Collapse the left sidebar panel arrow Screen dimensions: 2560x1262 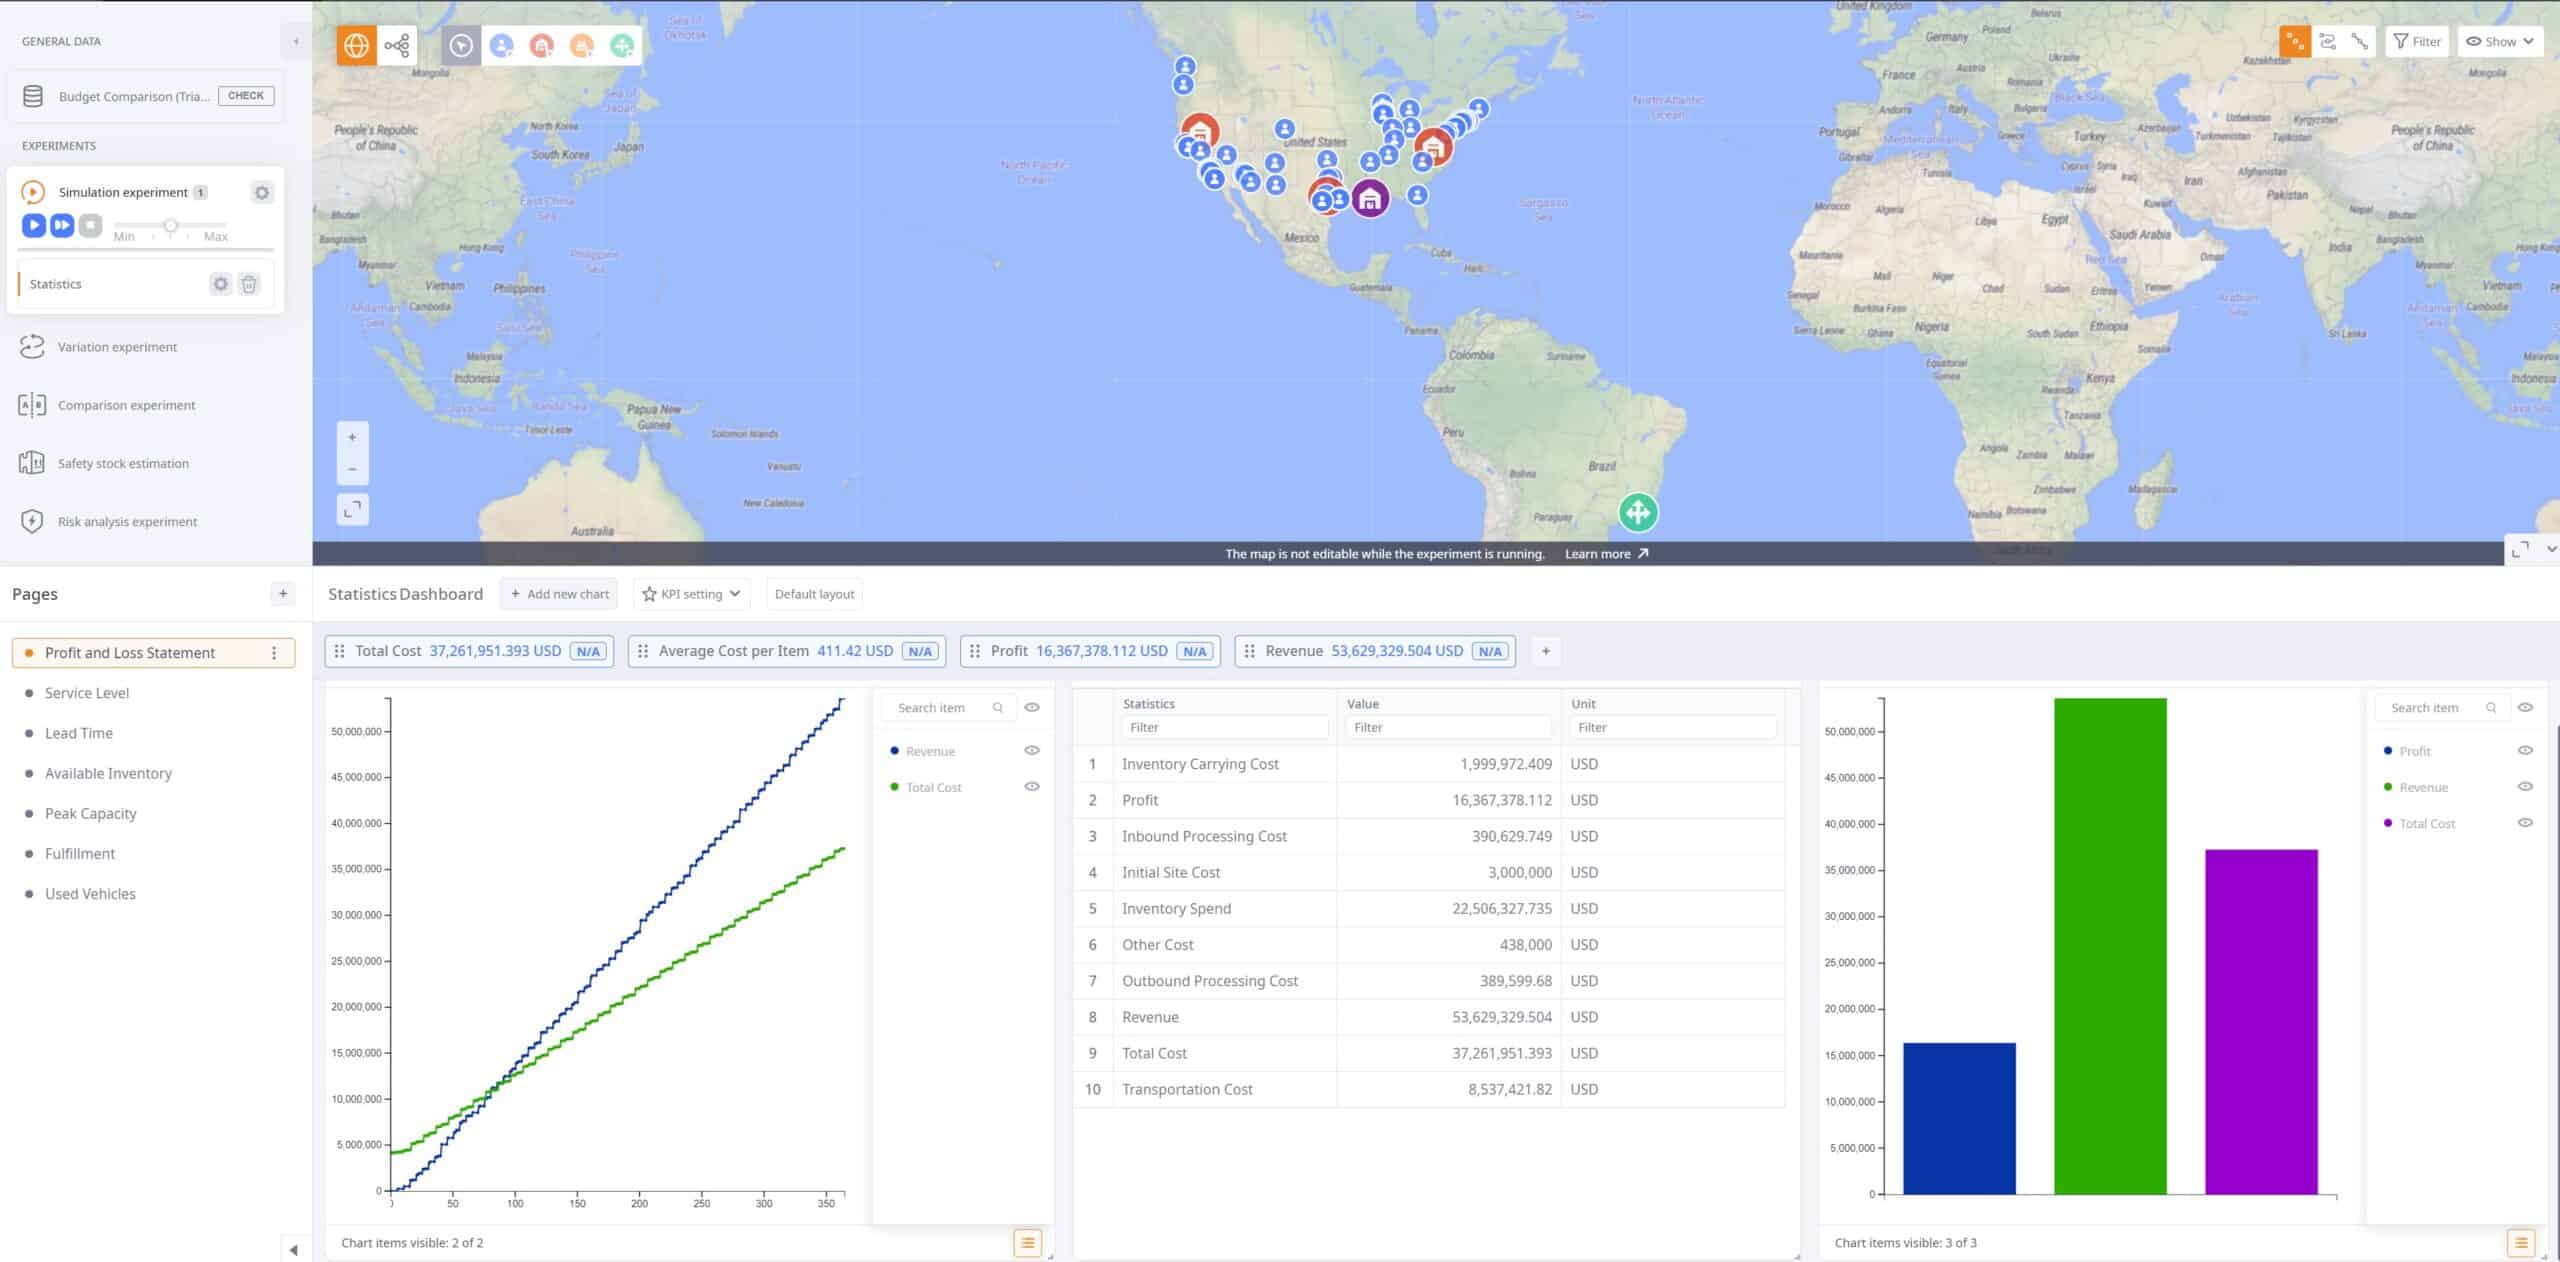point(295,41)
